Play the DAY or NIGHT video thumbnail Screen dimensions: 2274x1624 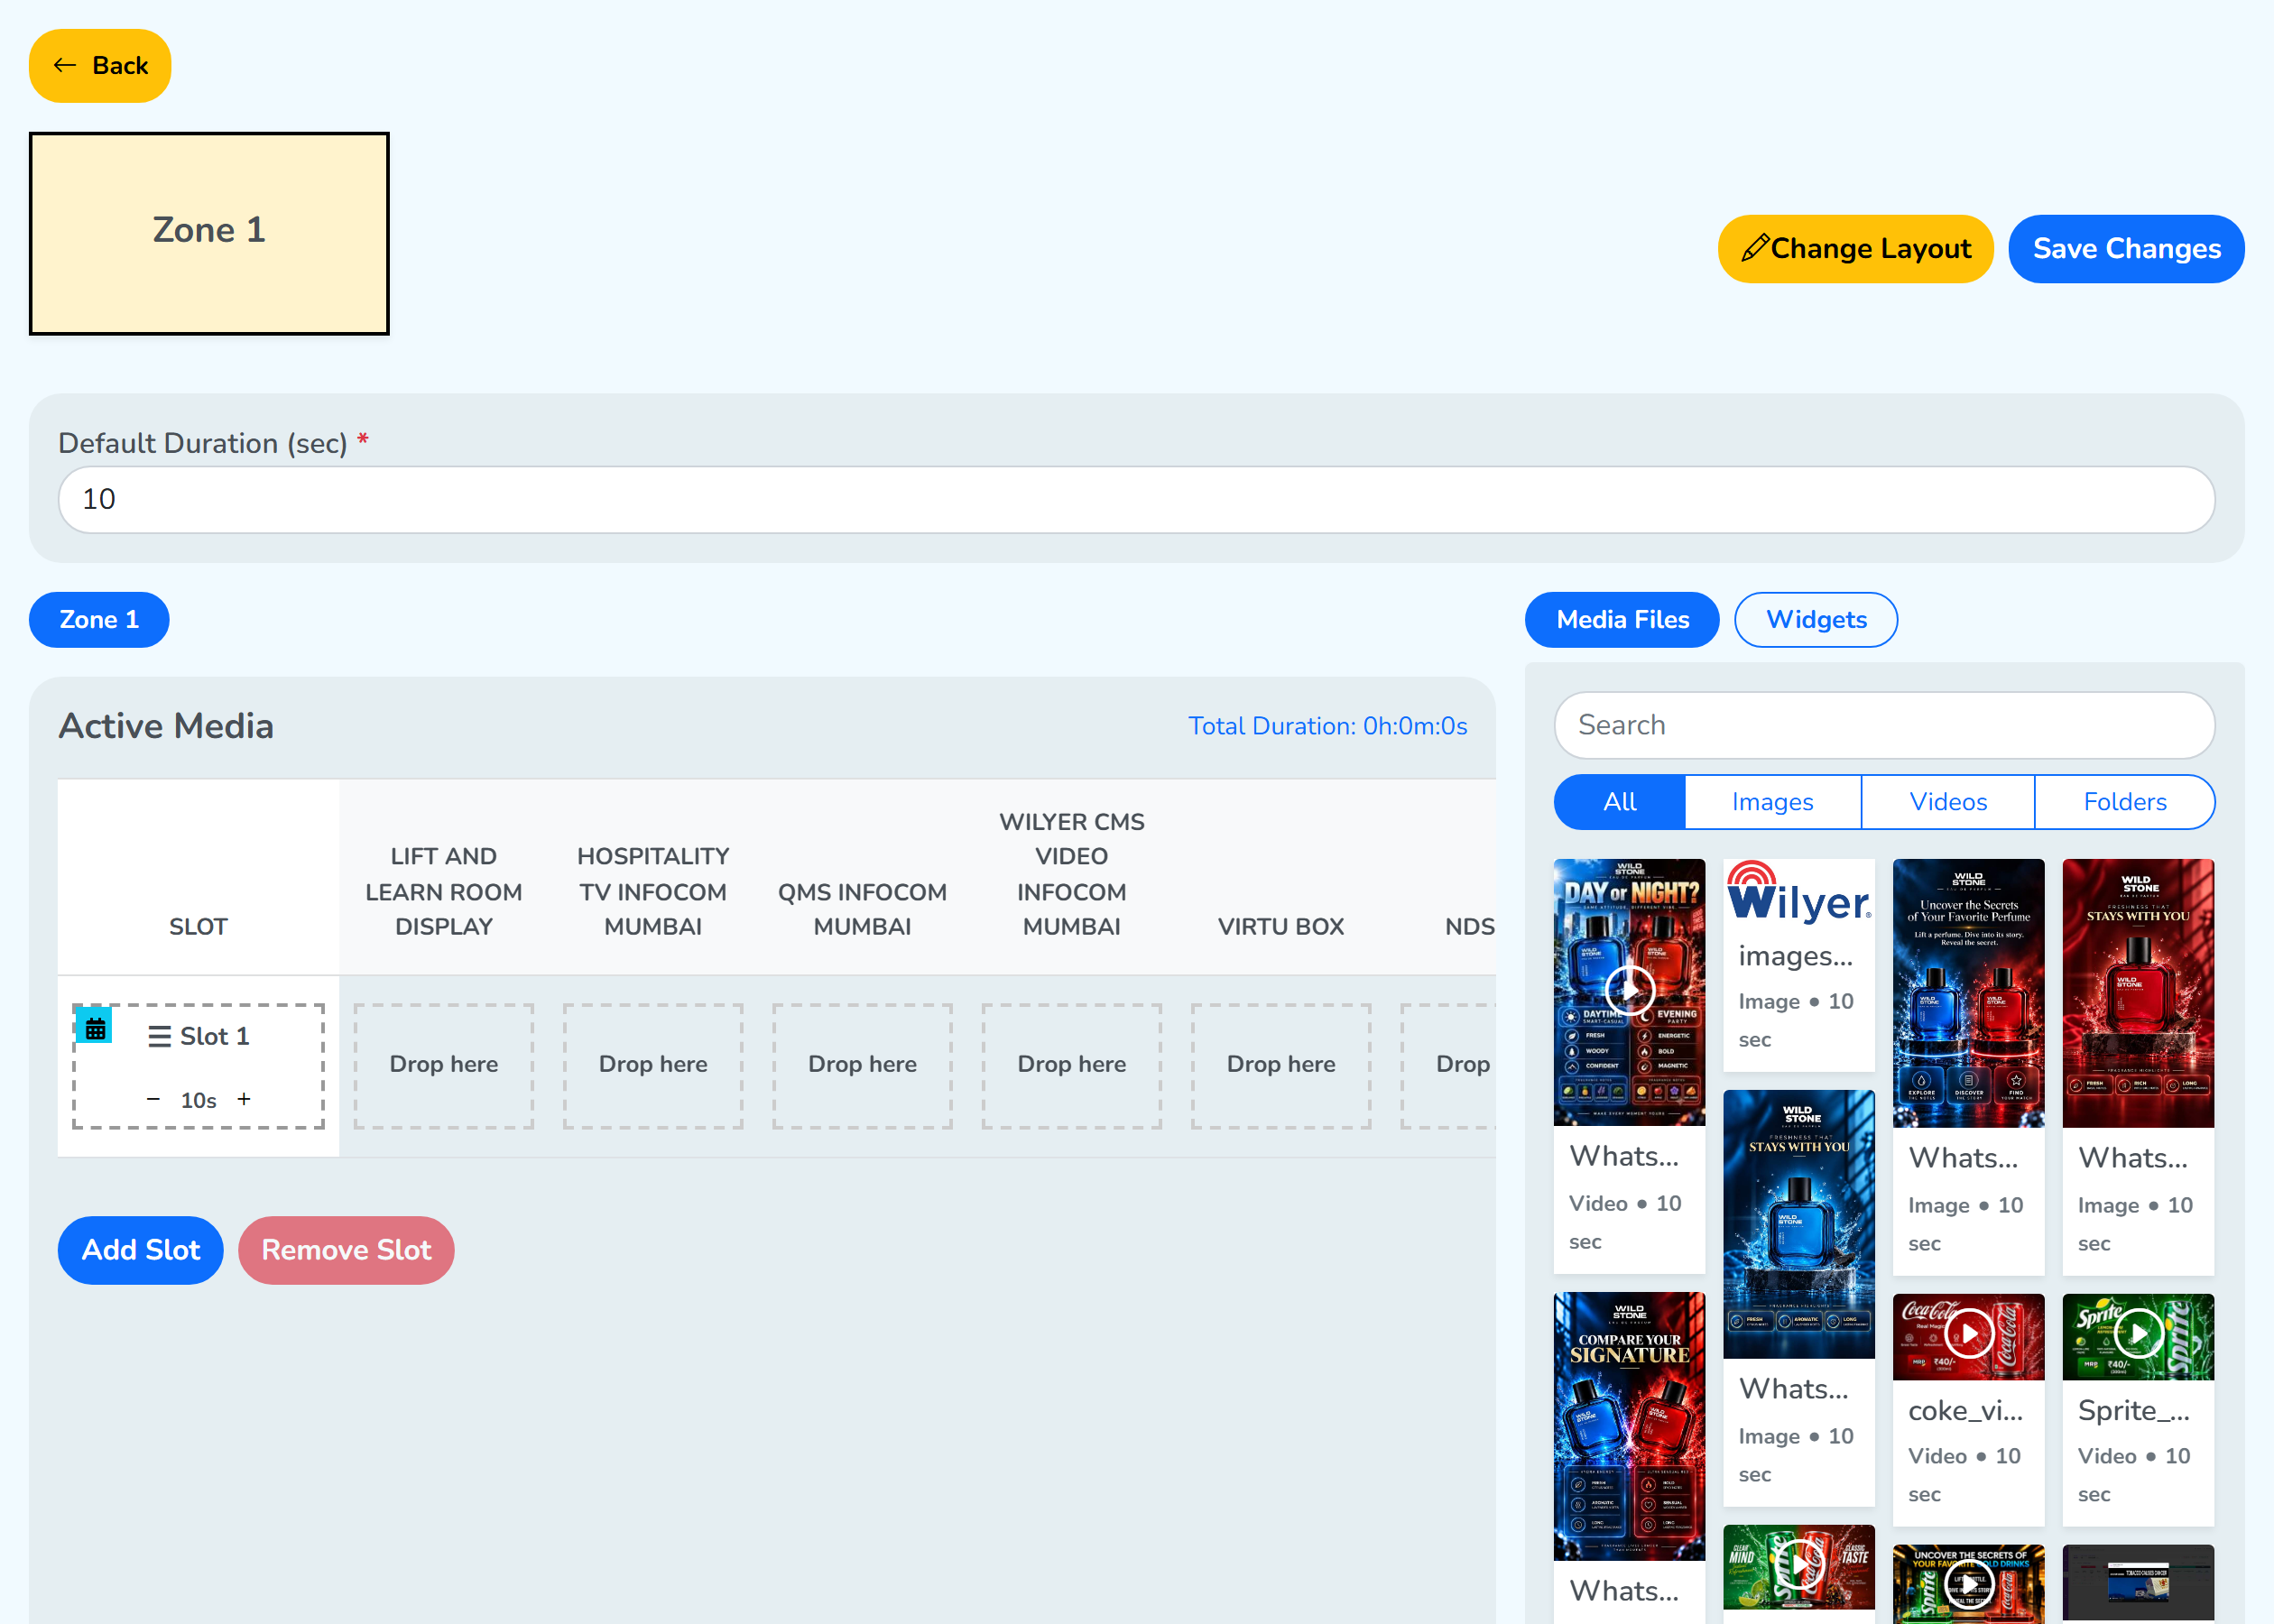(1629, 990)
